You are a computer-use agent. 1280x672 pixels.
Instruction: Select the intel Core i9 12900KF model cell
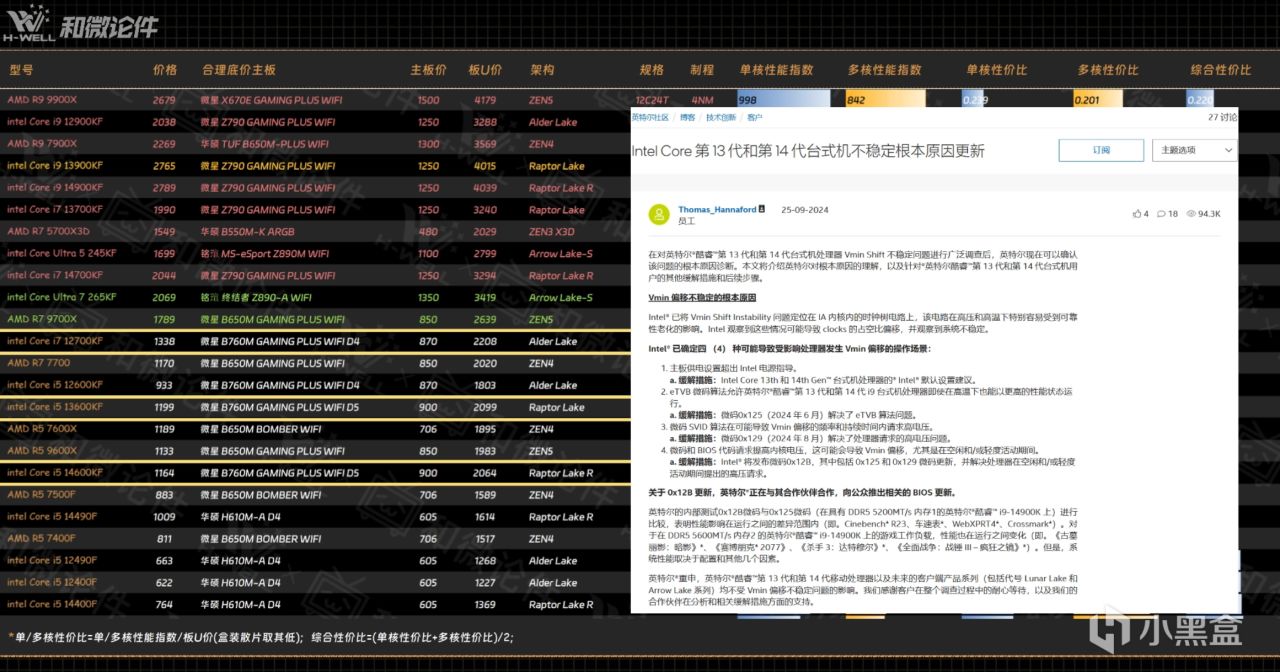pos(55,122)
